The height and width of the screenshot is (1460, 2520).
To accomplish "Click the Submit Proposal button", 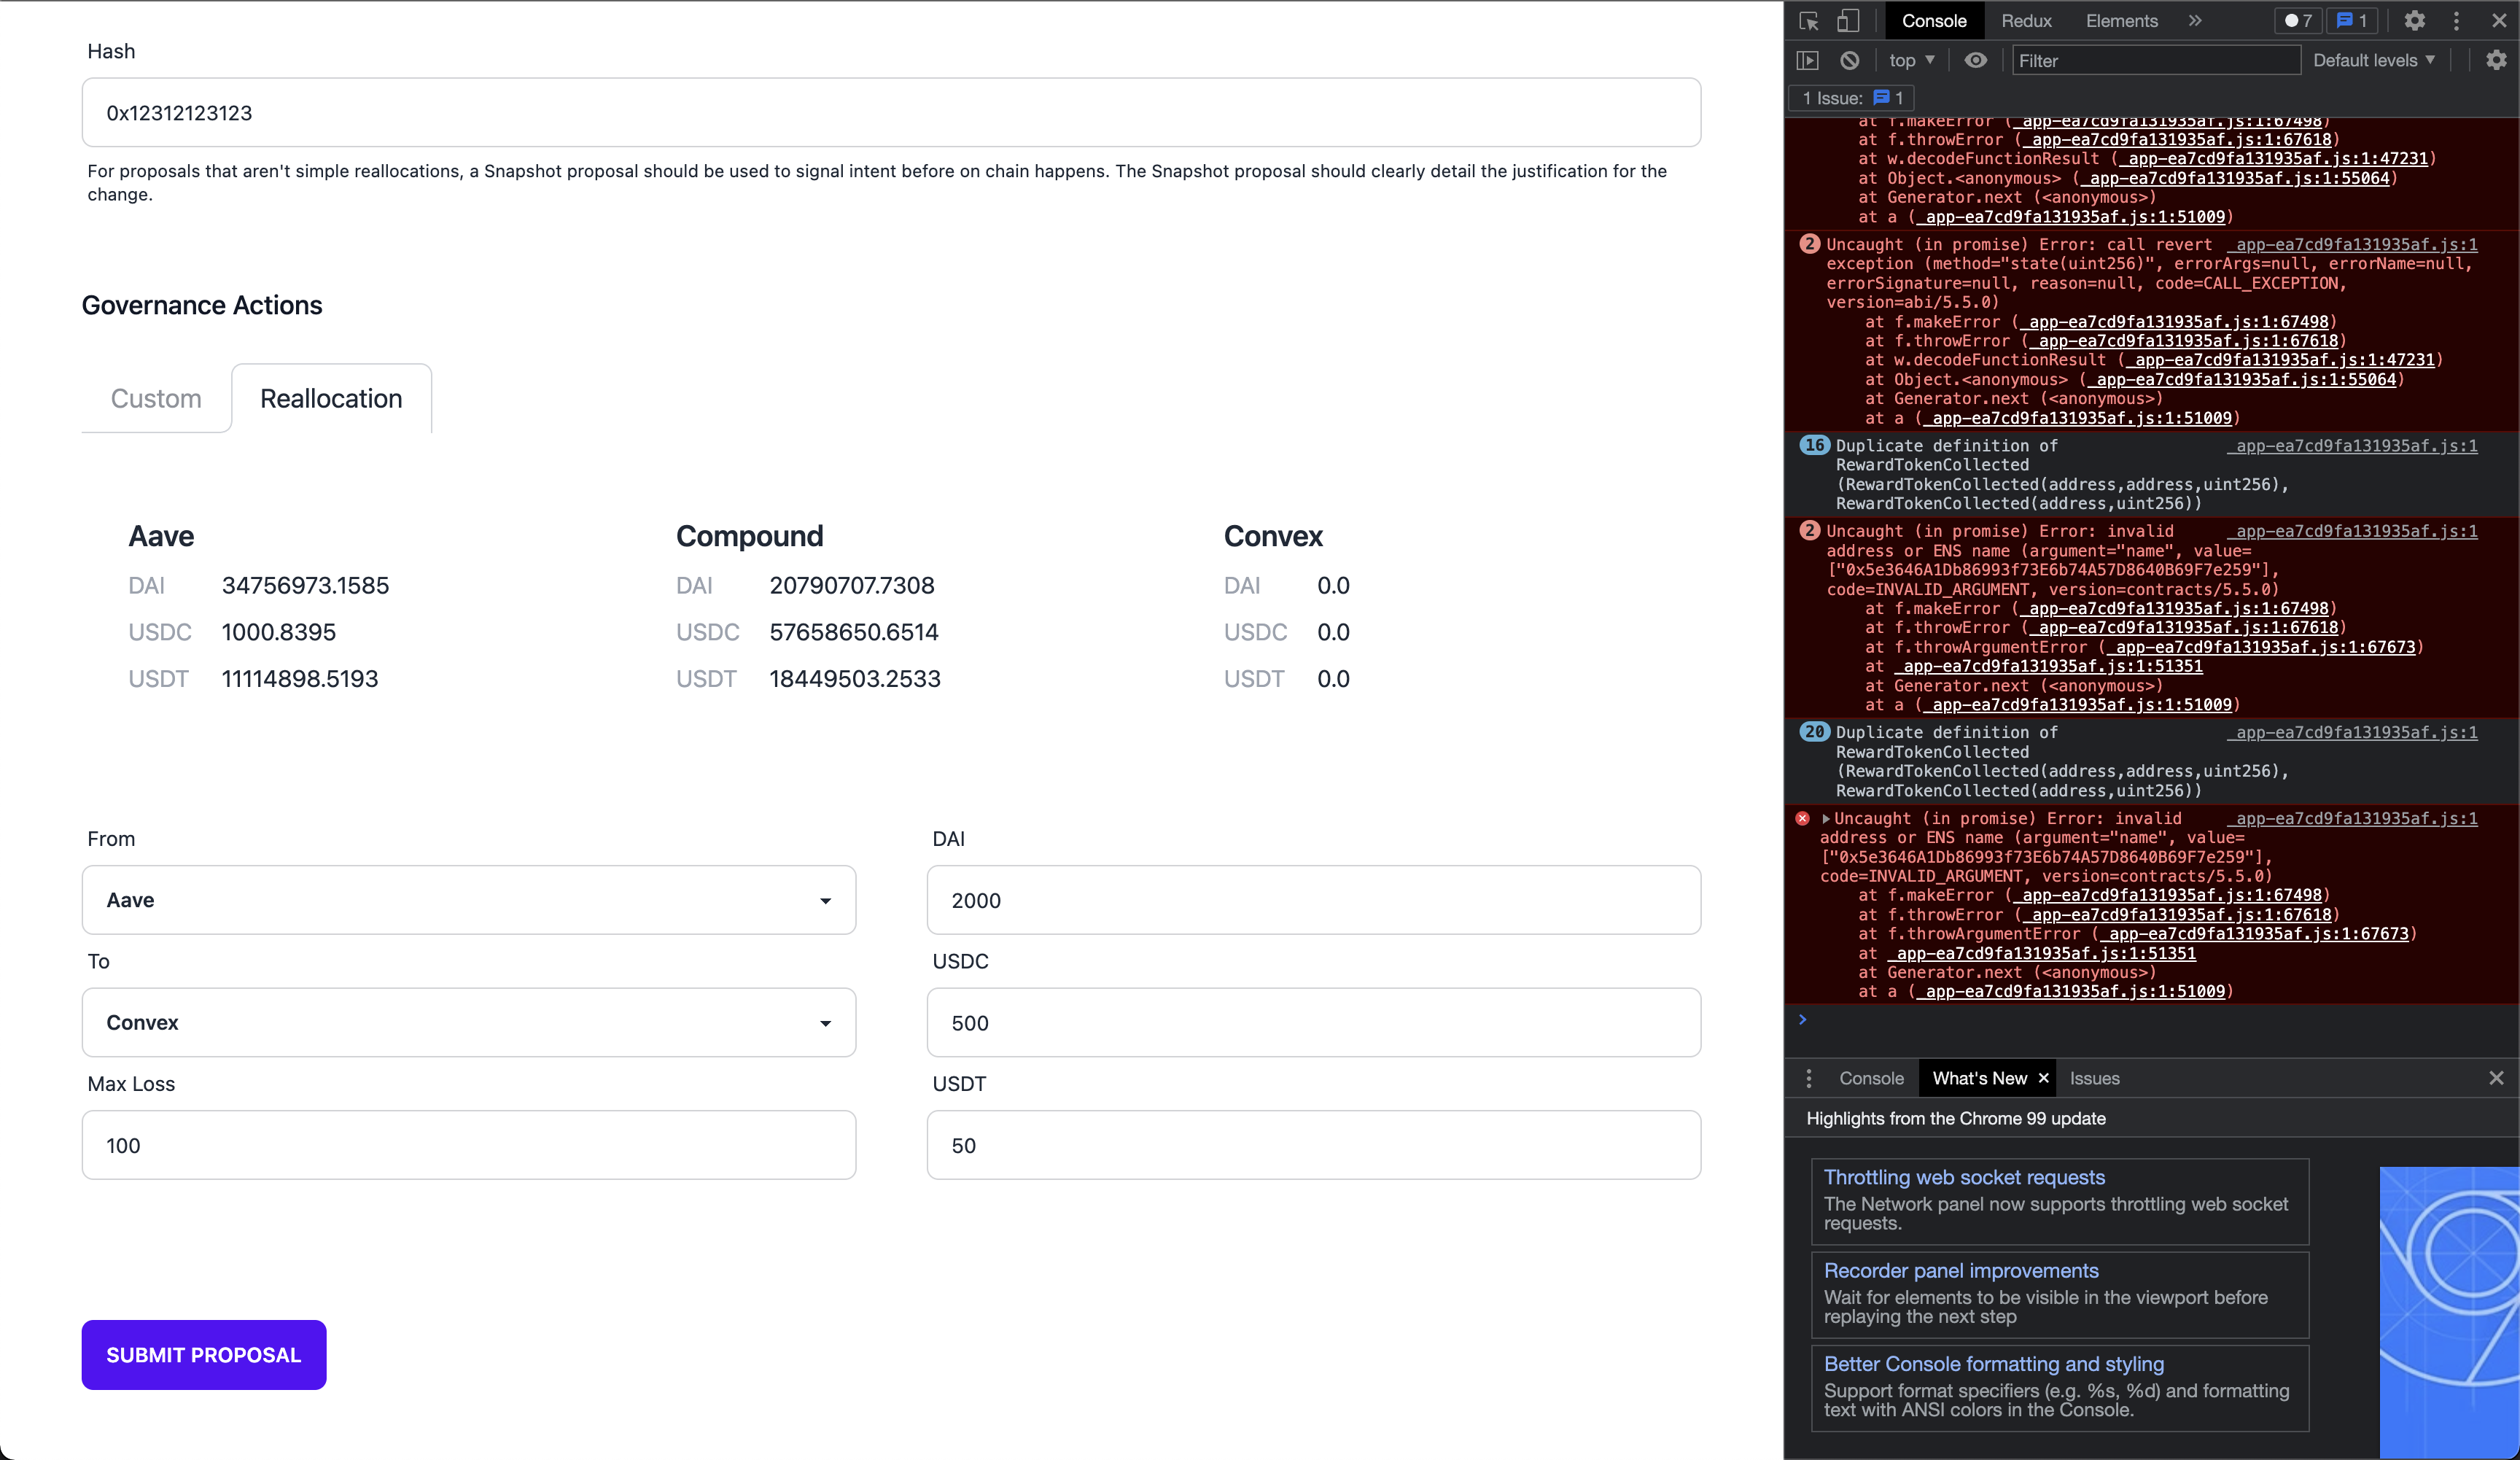I will (203, 1355).
